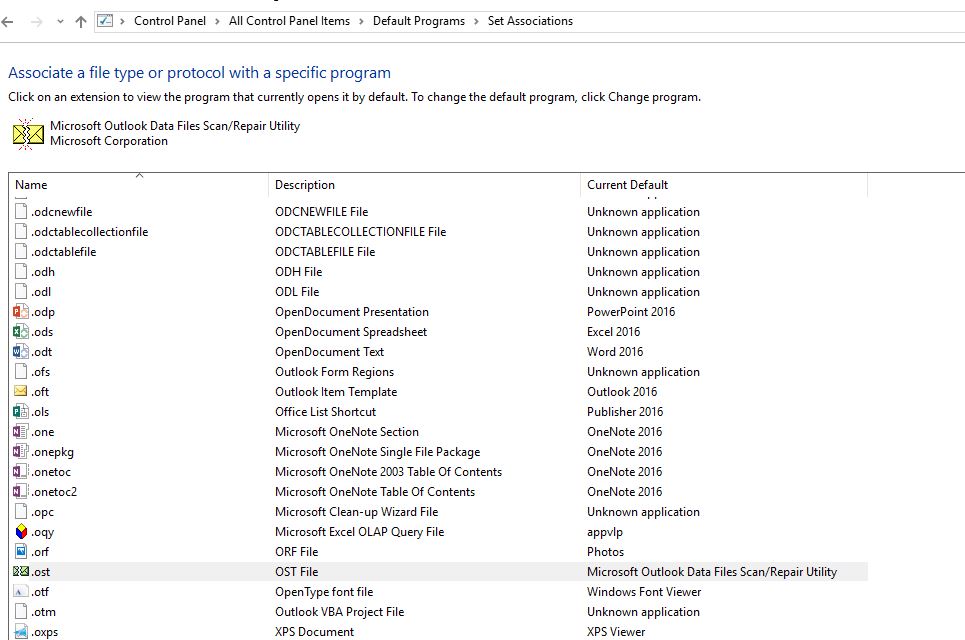
Task: Select the .ofs blank file icon
Action: pos(21,371)
